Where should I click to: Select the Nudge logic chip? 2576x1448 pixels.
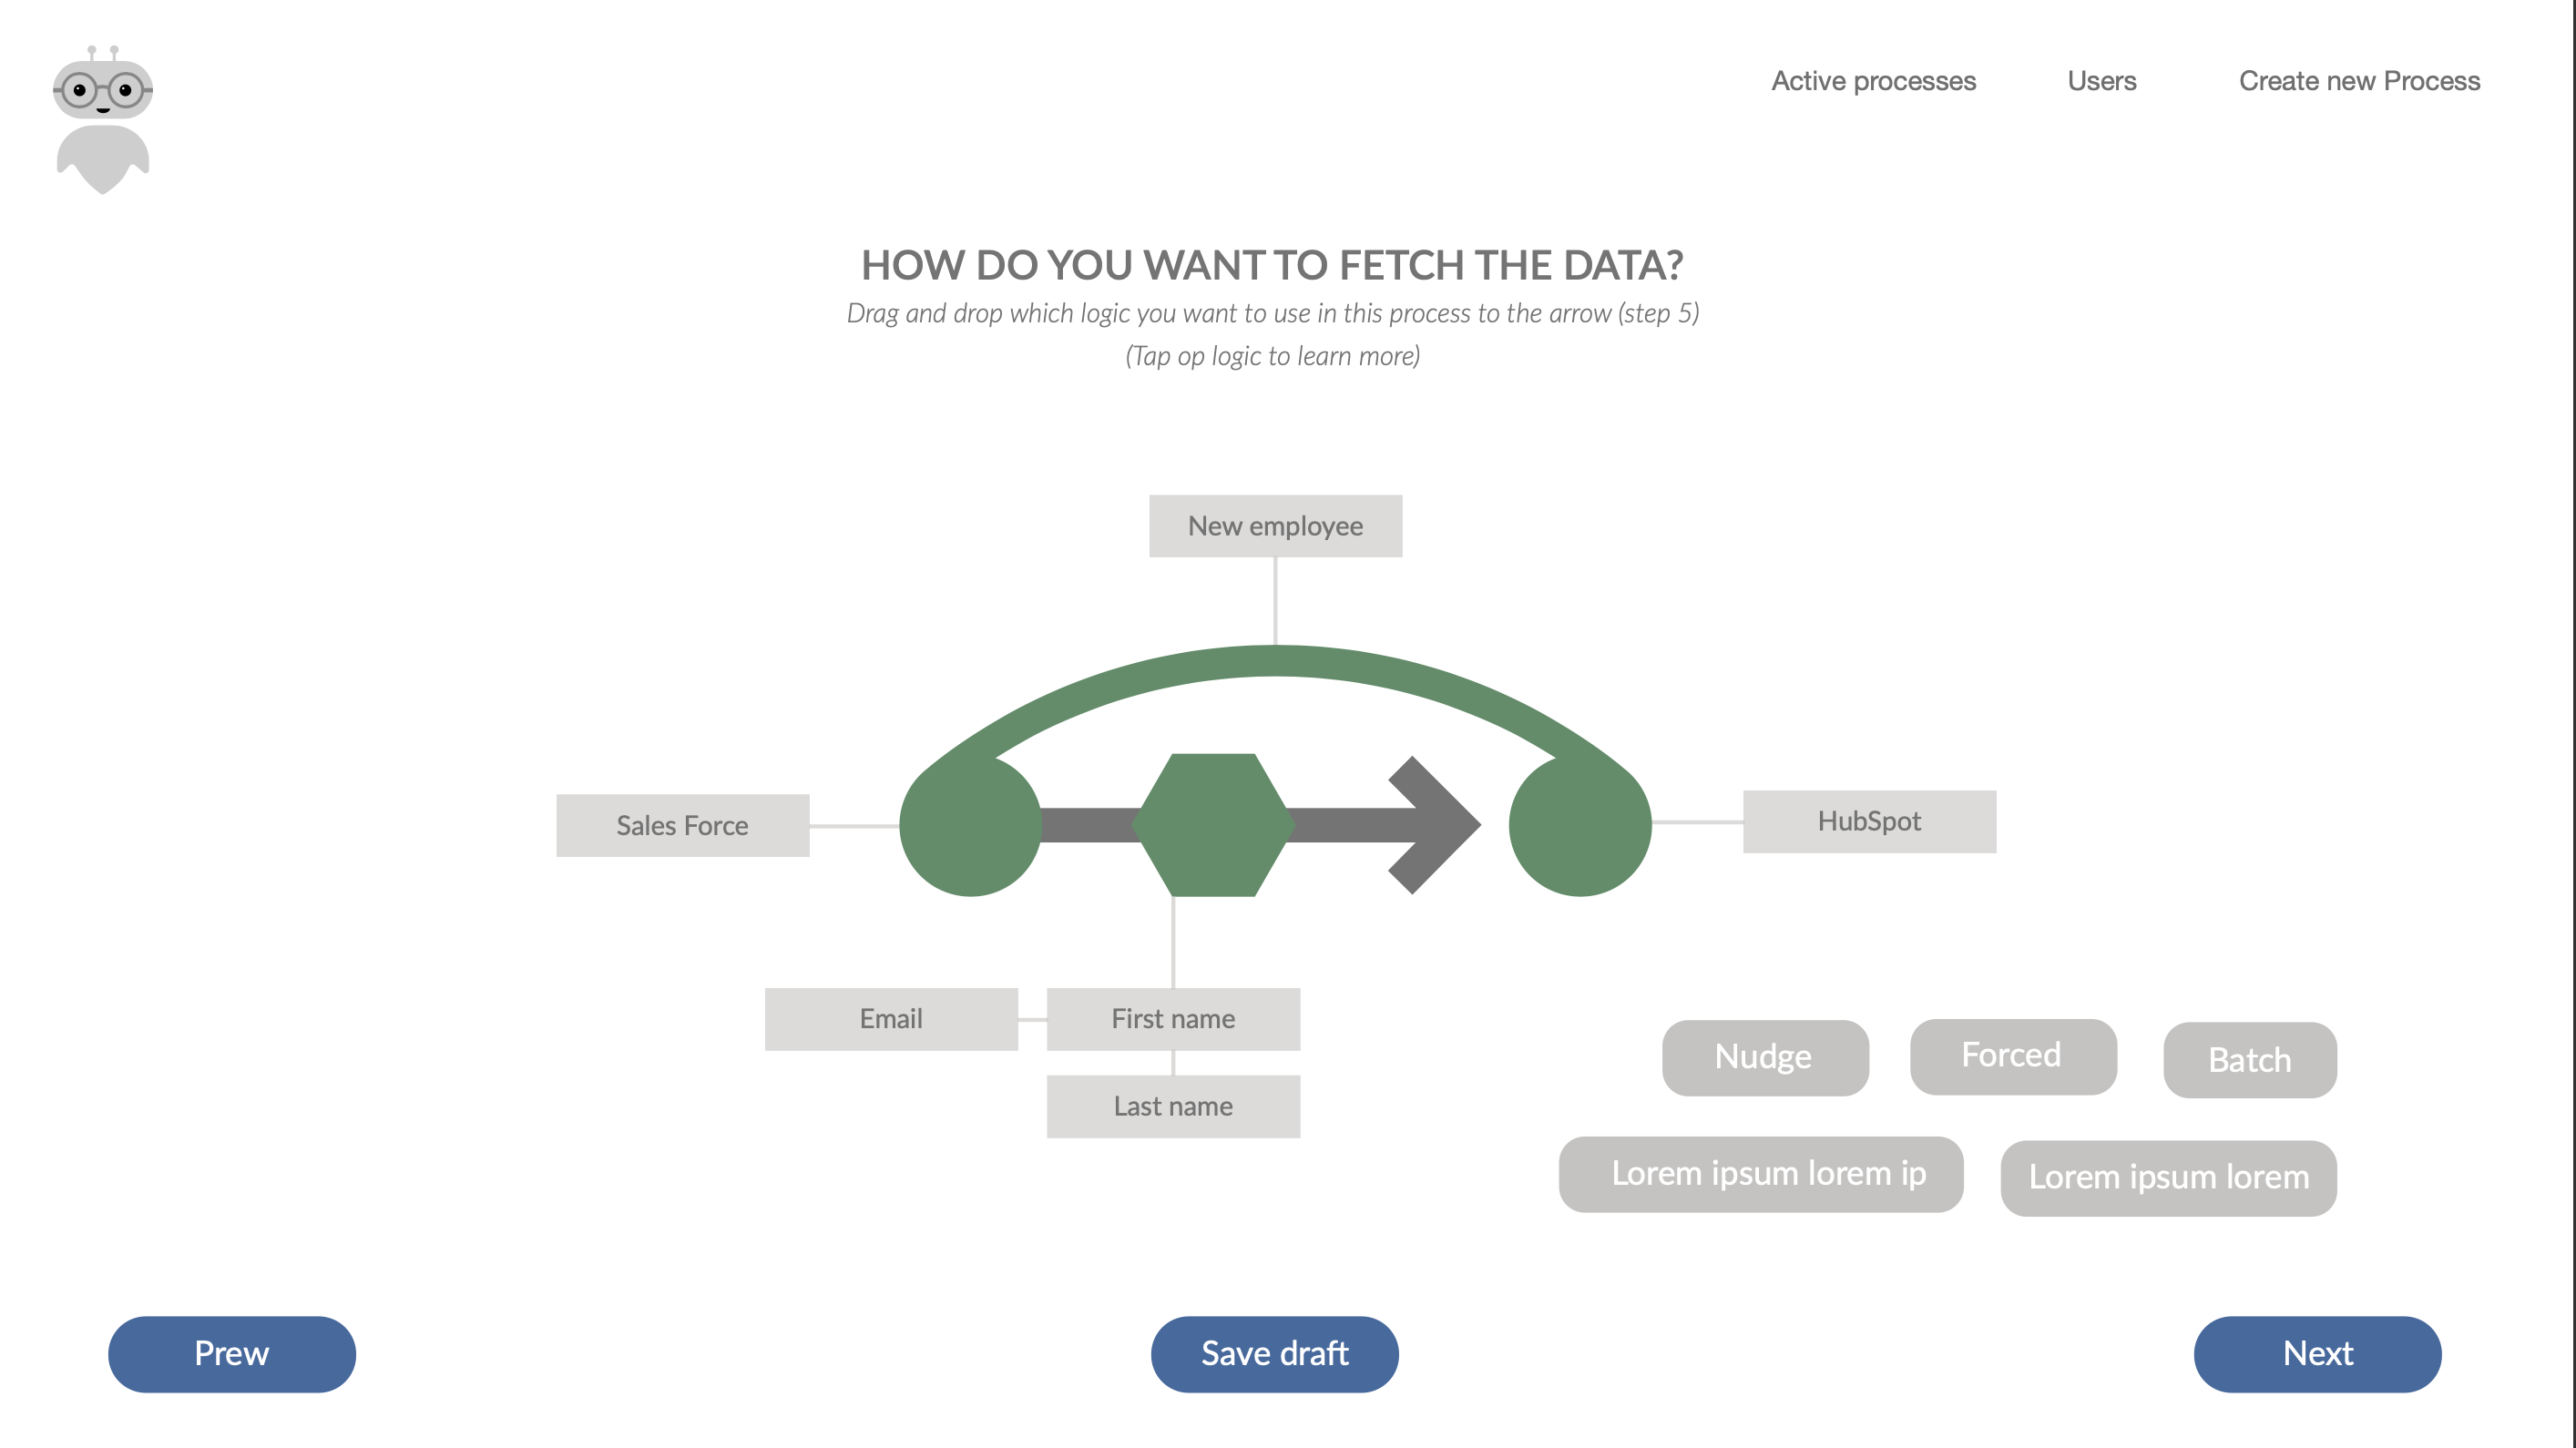1764,1057
